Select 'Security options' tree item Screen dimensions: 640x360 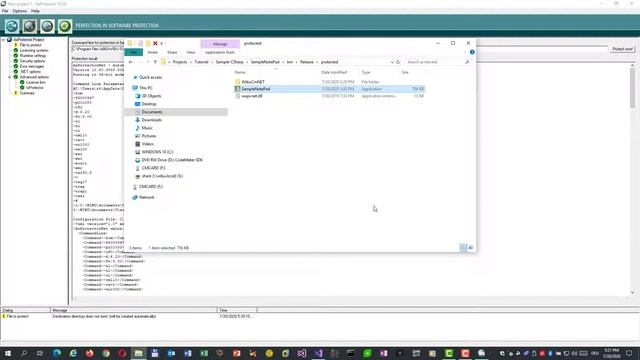pos(32,61)
